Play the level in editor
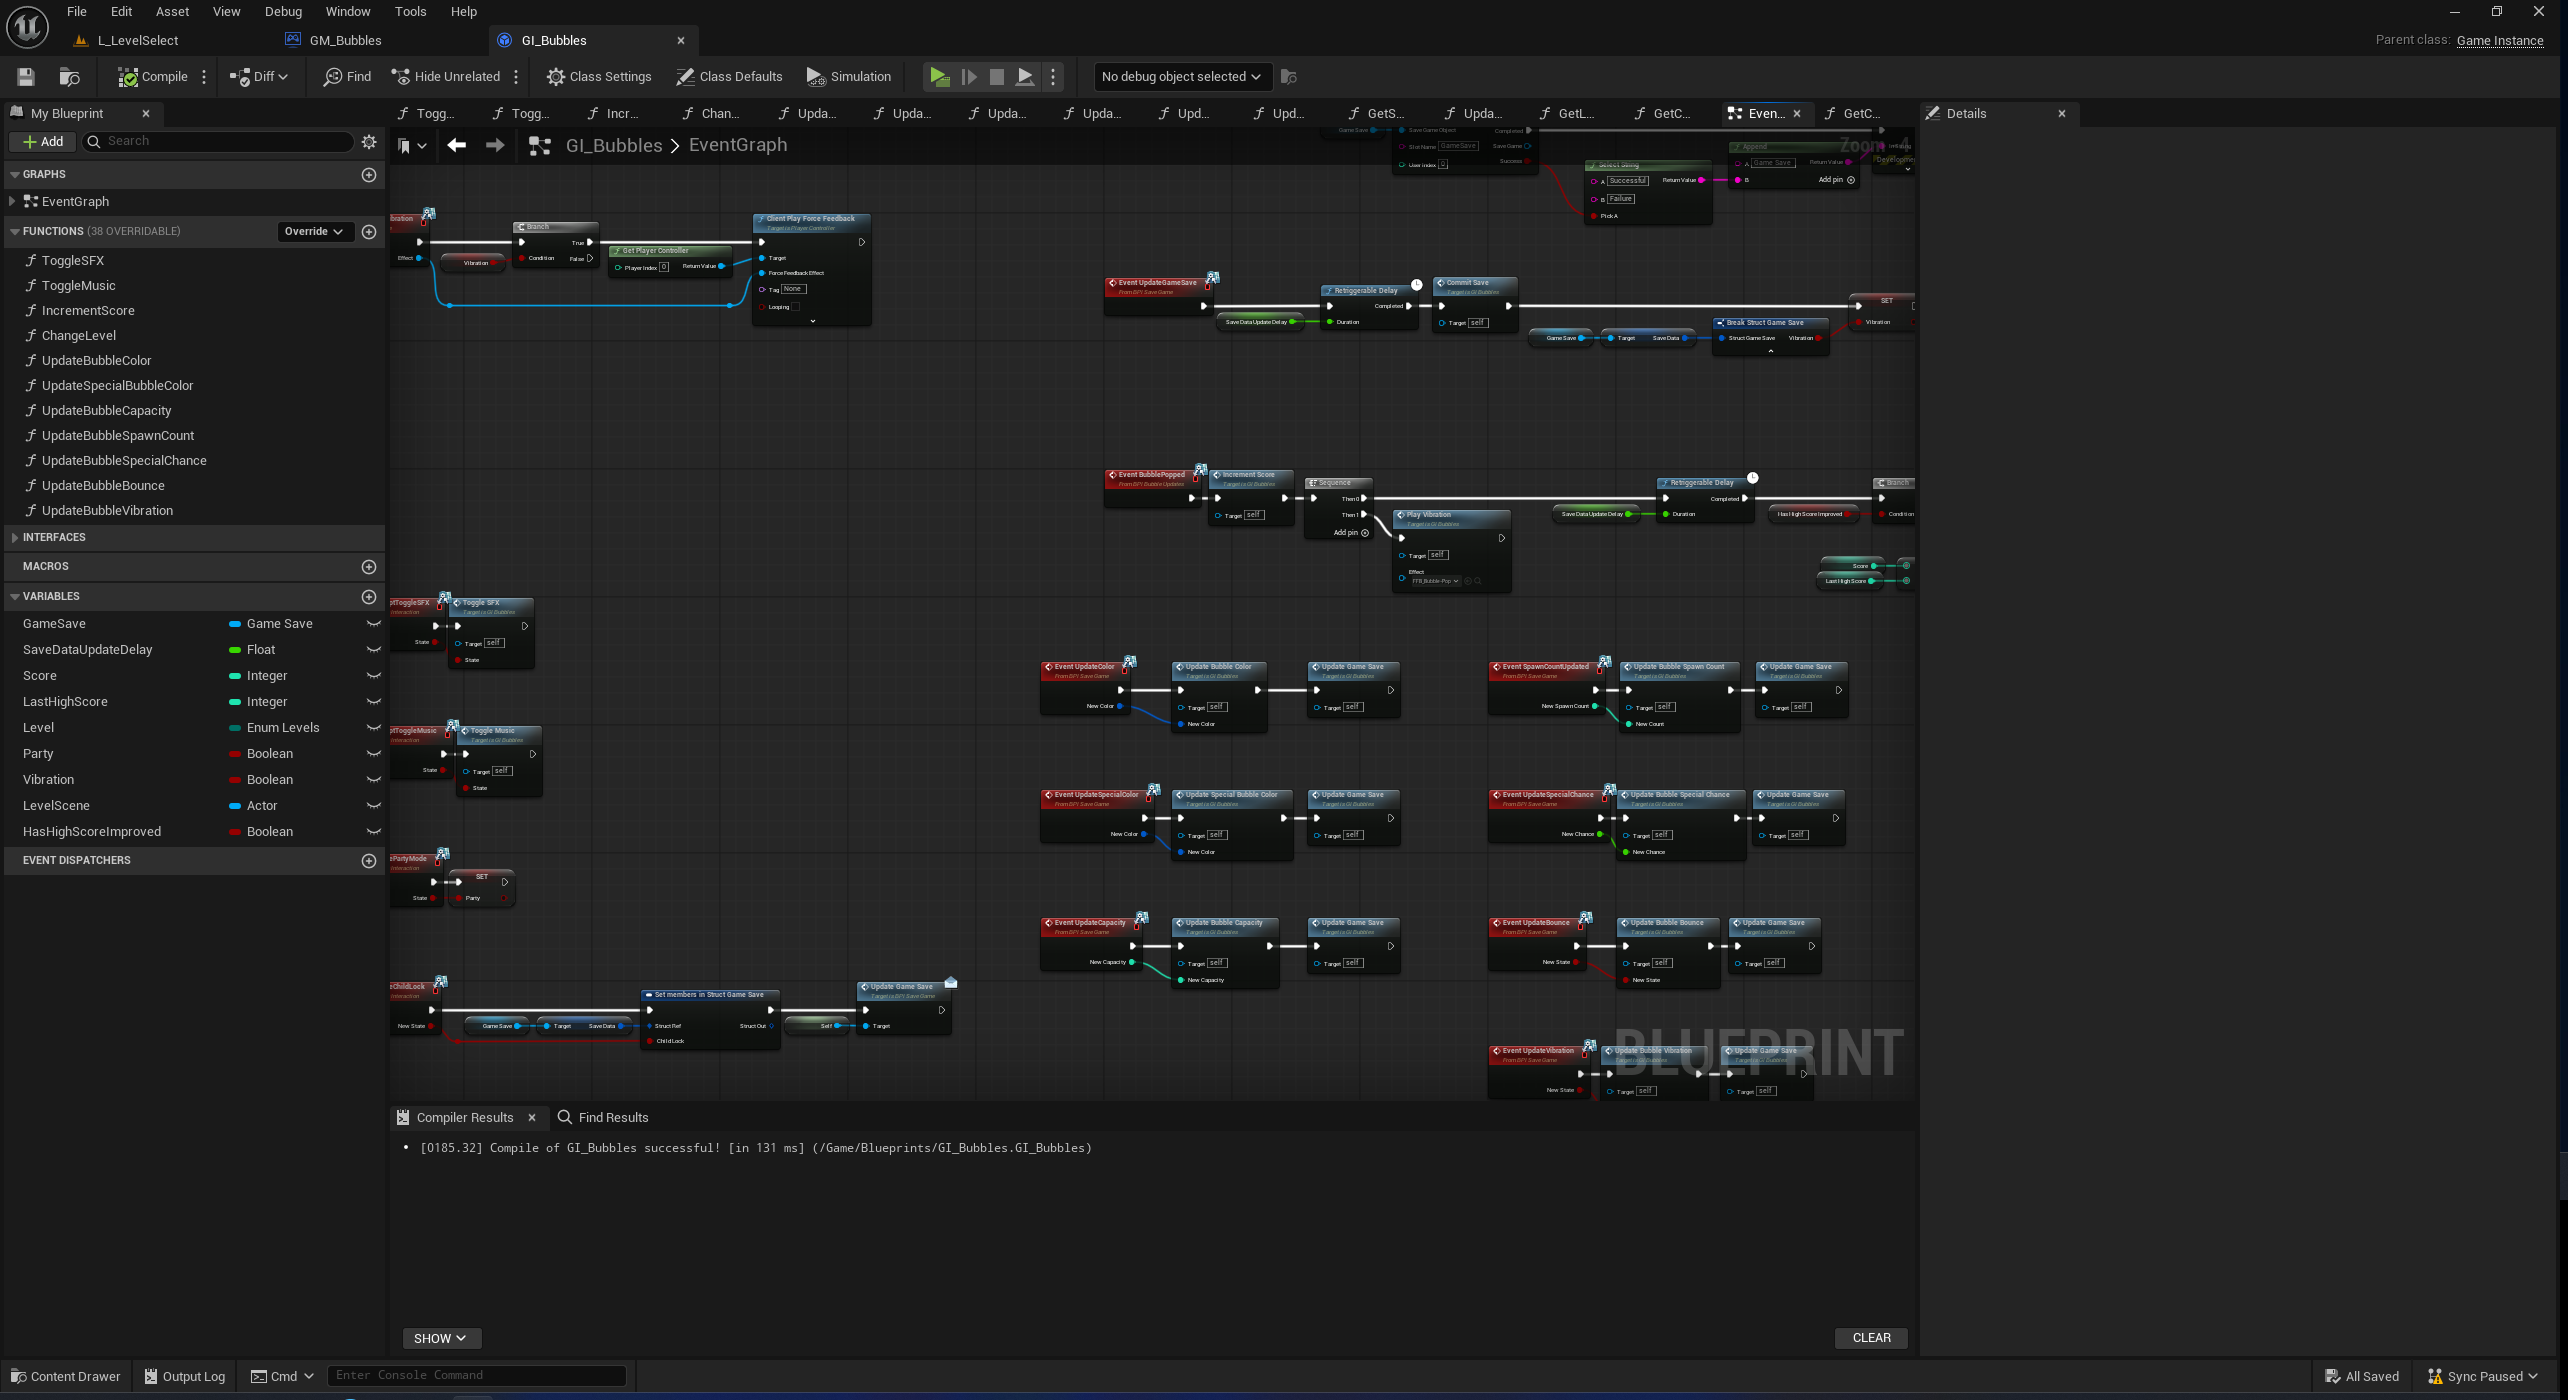This screenshot has width=2568, height=1400. click(939, 77)
